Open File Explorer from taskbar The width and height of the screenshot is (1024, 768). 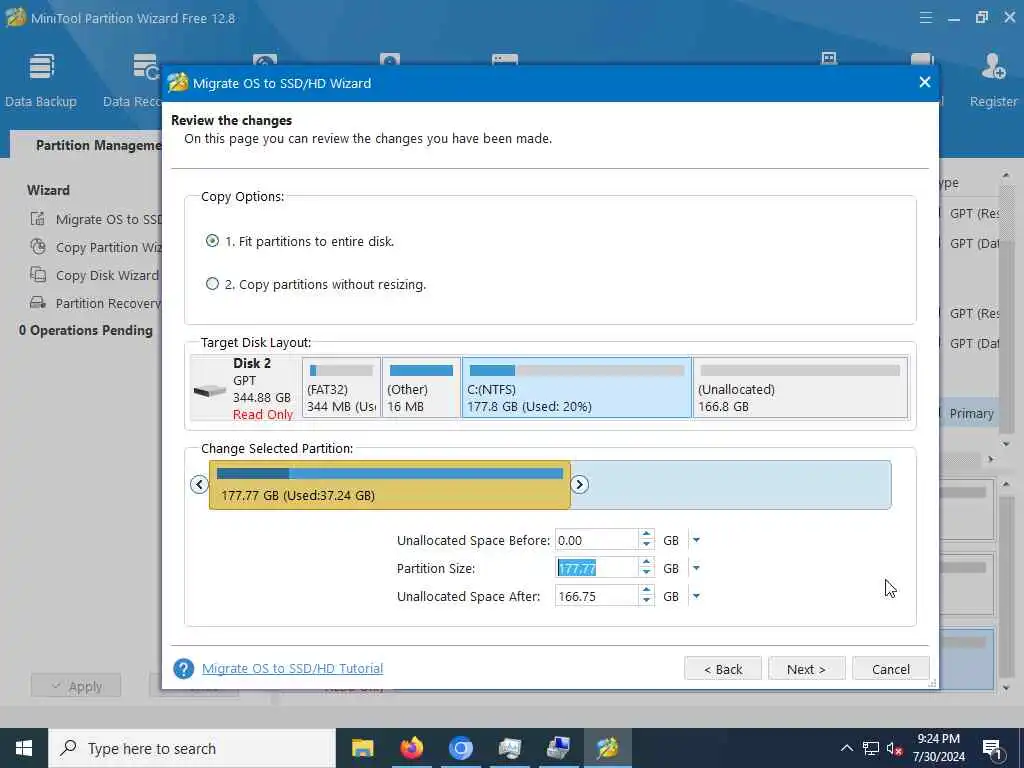point(362,748)
